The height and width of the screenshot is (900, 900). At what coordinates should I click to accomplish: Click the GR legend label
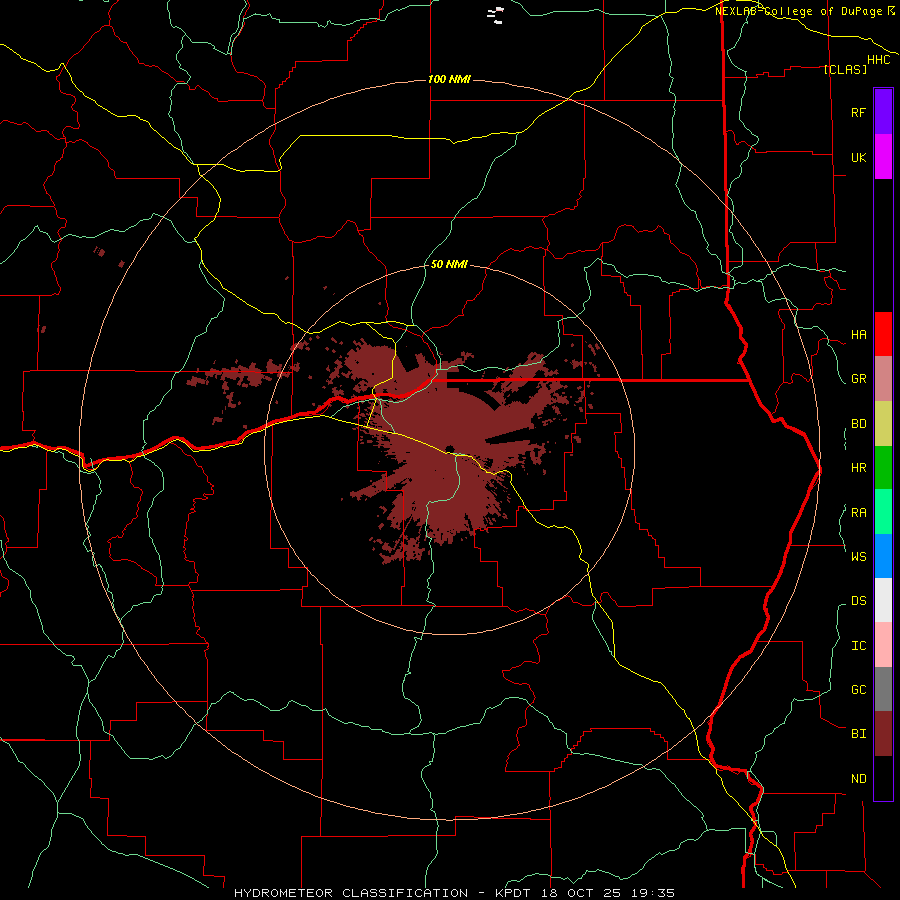[858, 379]
